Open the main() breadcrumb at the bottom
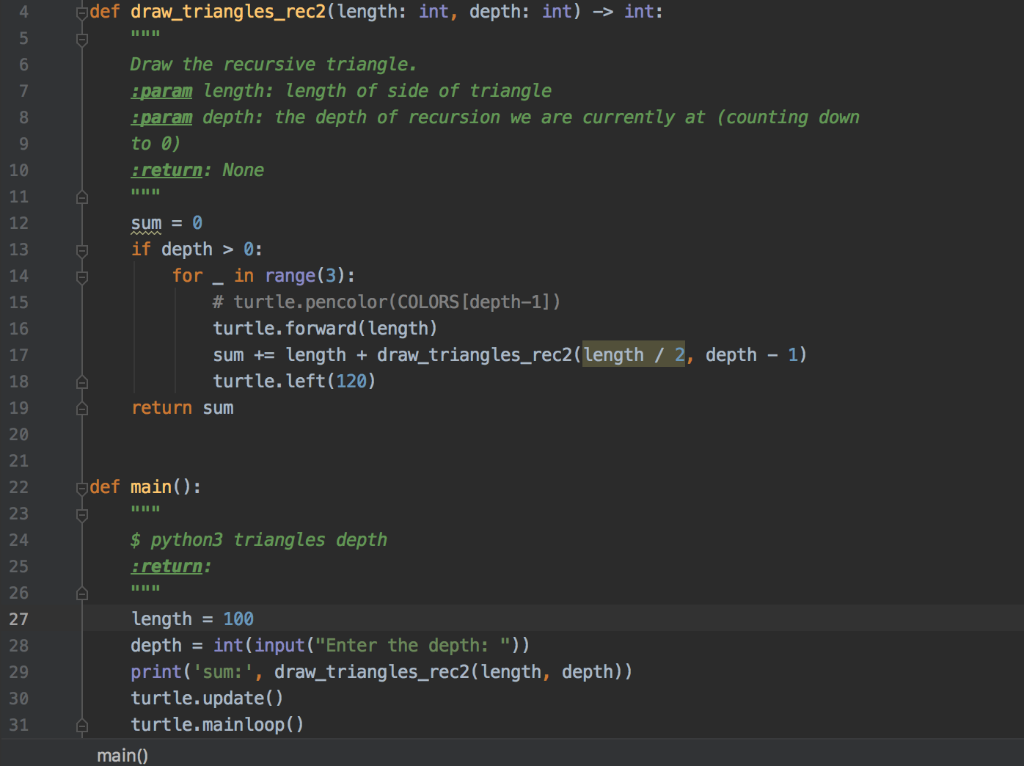1024x766 pixels. click(x=121, y=755)
